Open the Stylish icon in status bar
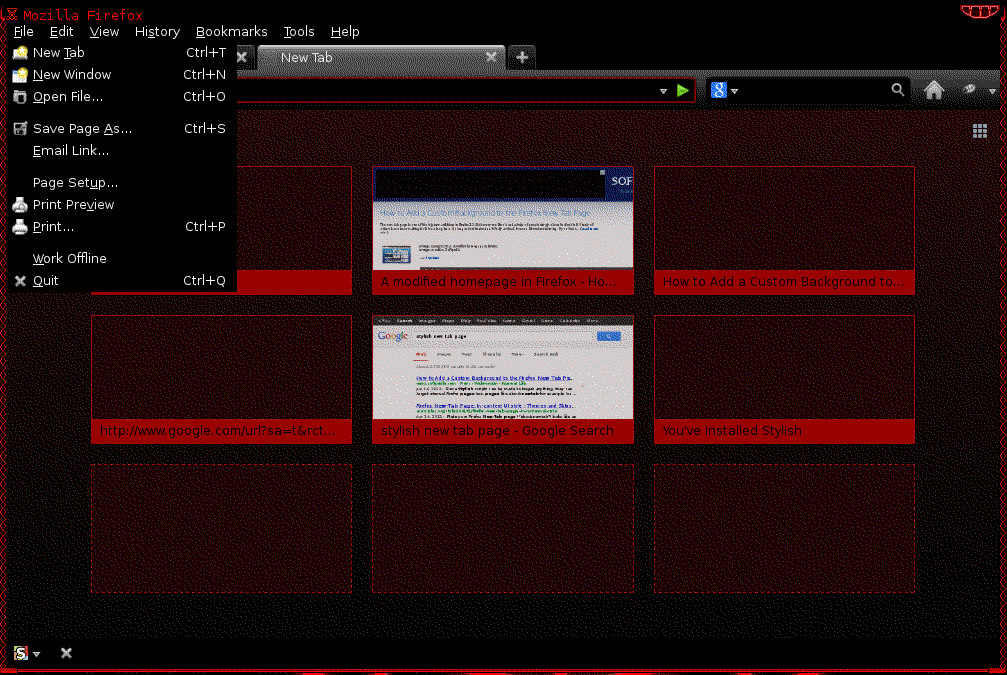 (x=21, y=653)
